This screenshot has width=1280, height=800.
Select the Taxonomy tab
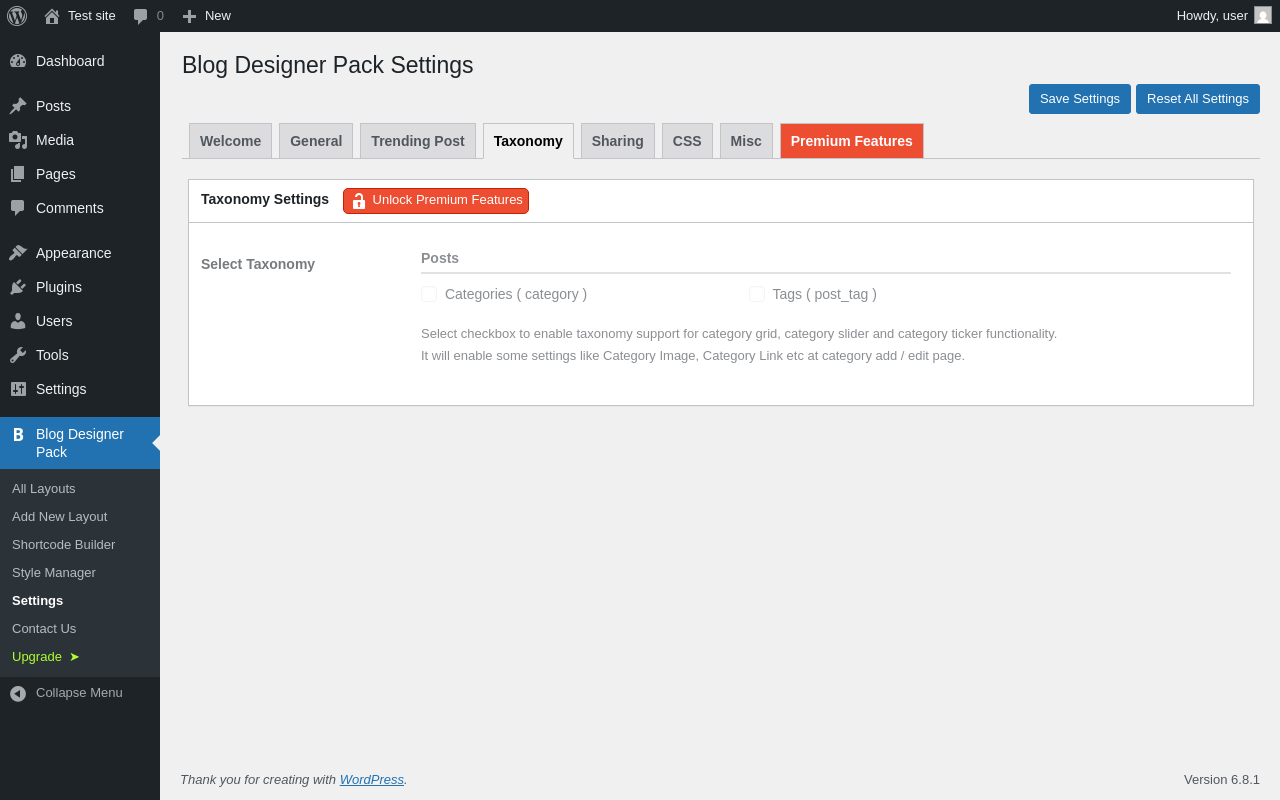528,141
